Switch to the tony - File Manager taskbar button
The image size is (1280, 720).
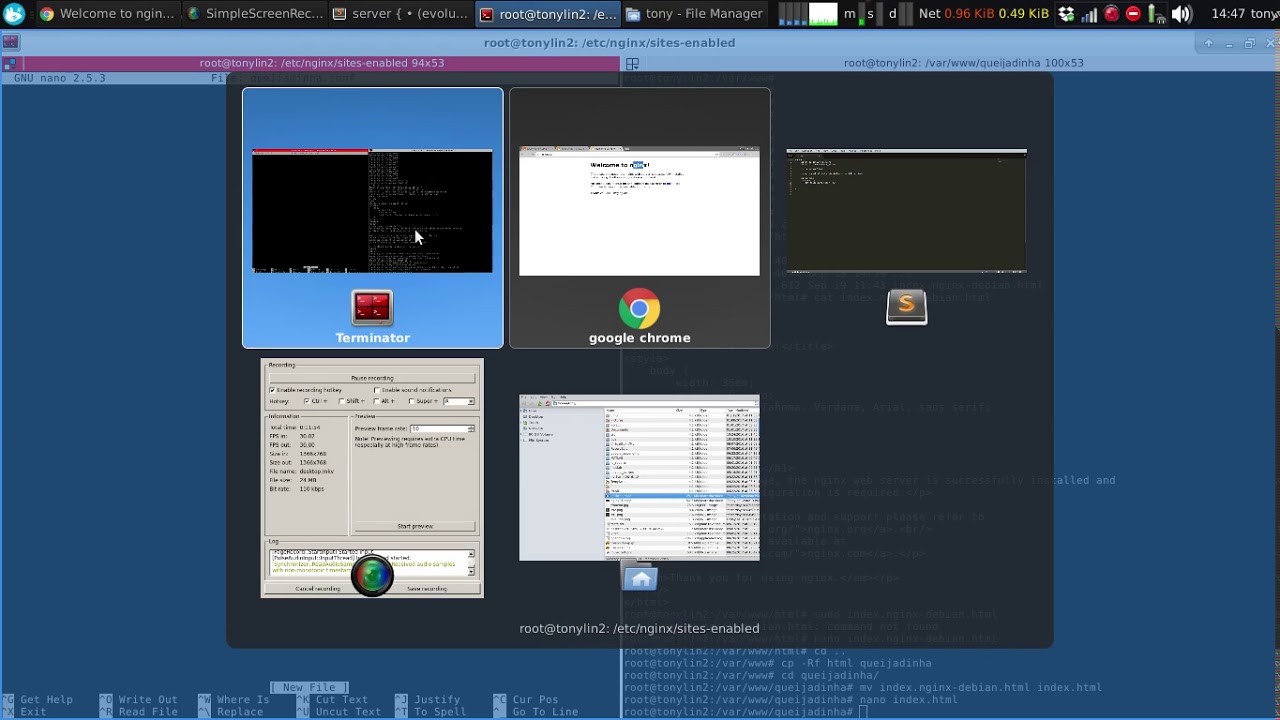[694, 14]
